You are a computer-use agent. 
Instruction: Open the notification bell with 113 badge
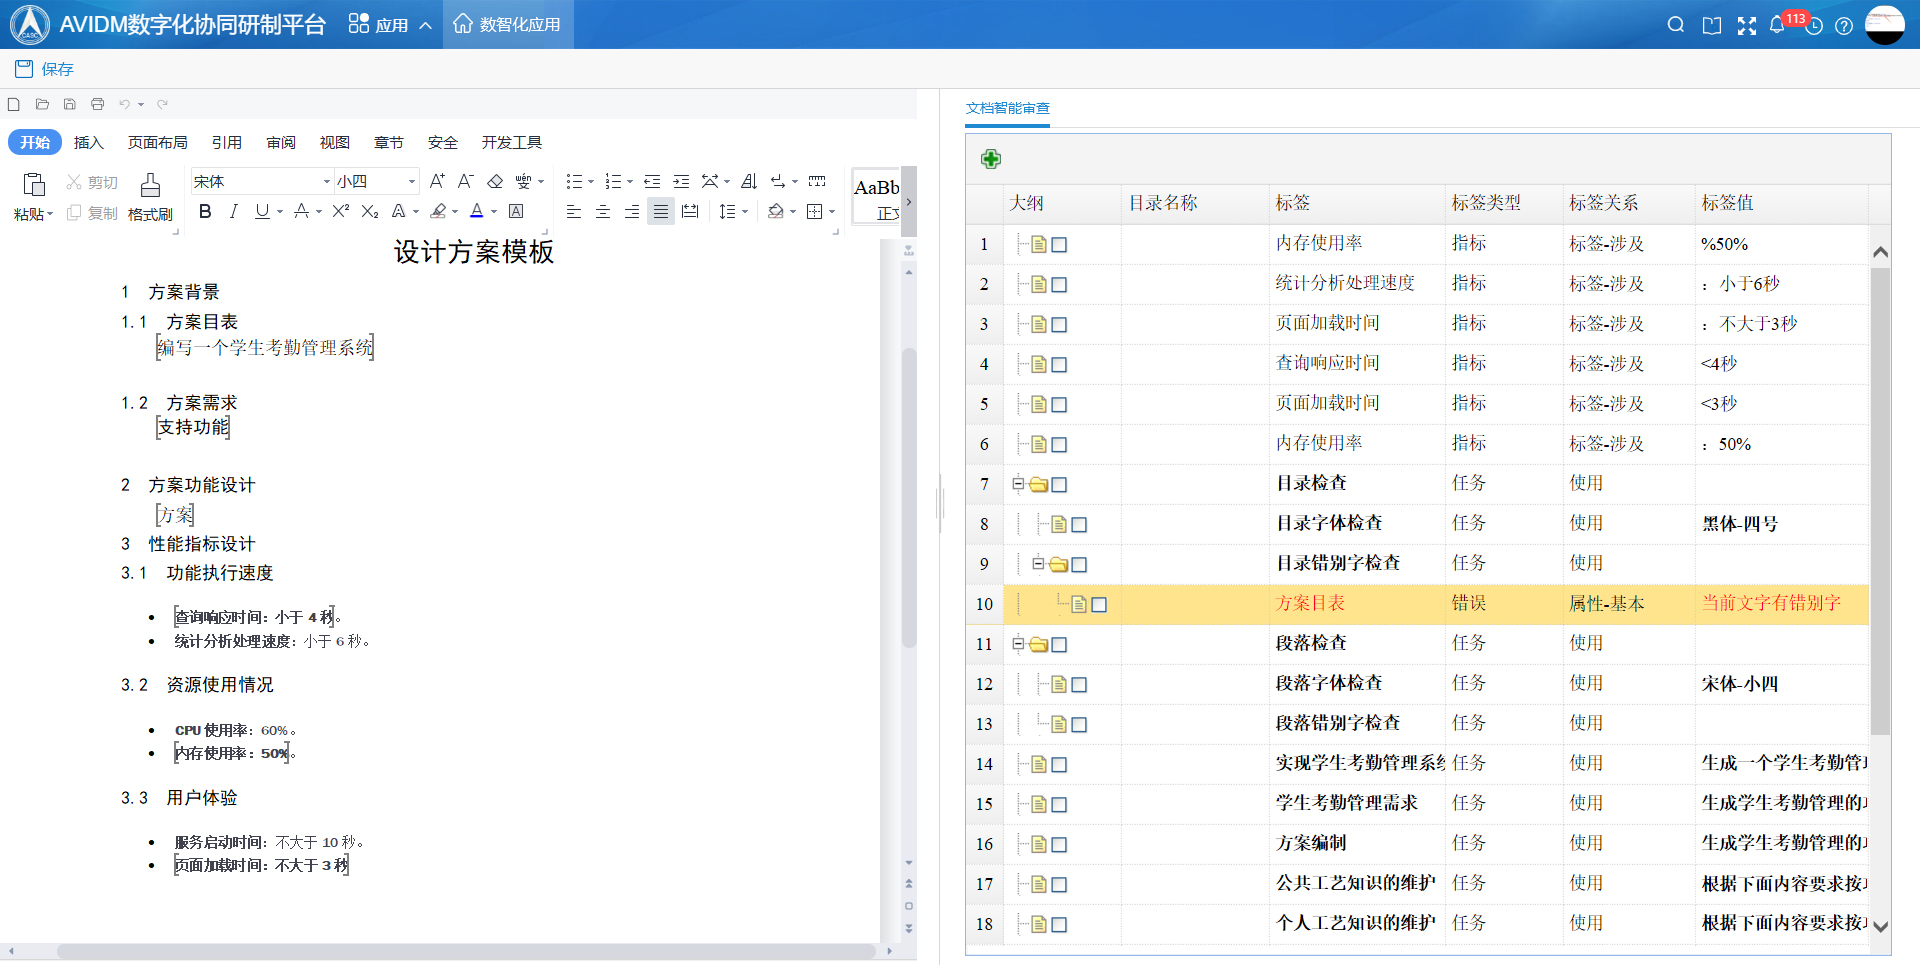pyautogui.click(x=1777, y=25)
